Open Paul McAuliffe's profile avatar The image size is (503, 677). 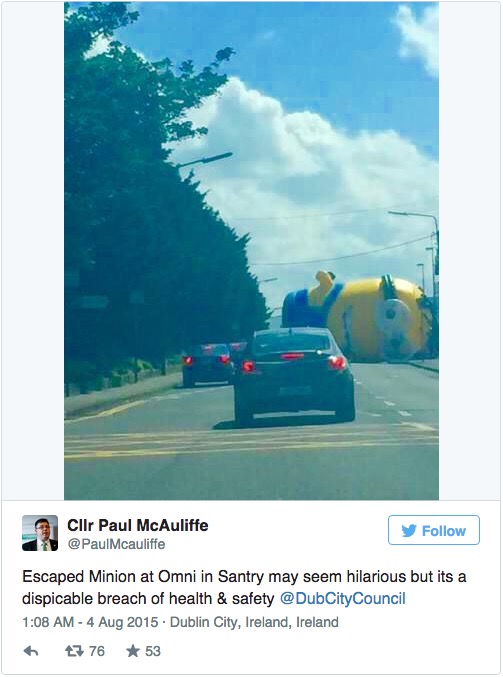click(40, 533)
